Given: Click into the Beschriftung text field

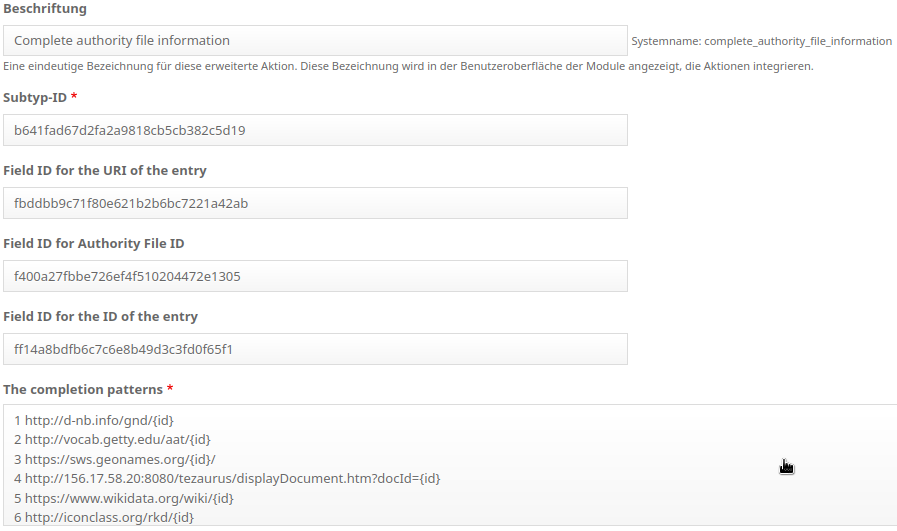Looking at the screenshot, I should [315, 41].
